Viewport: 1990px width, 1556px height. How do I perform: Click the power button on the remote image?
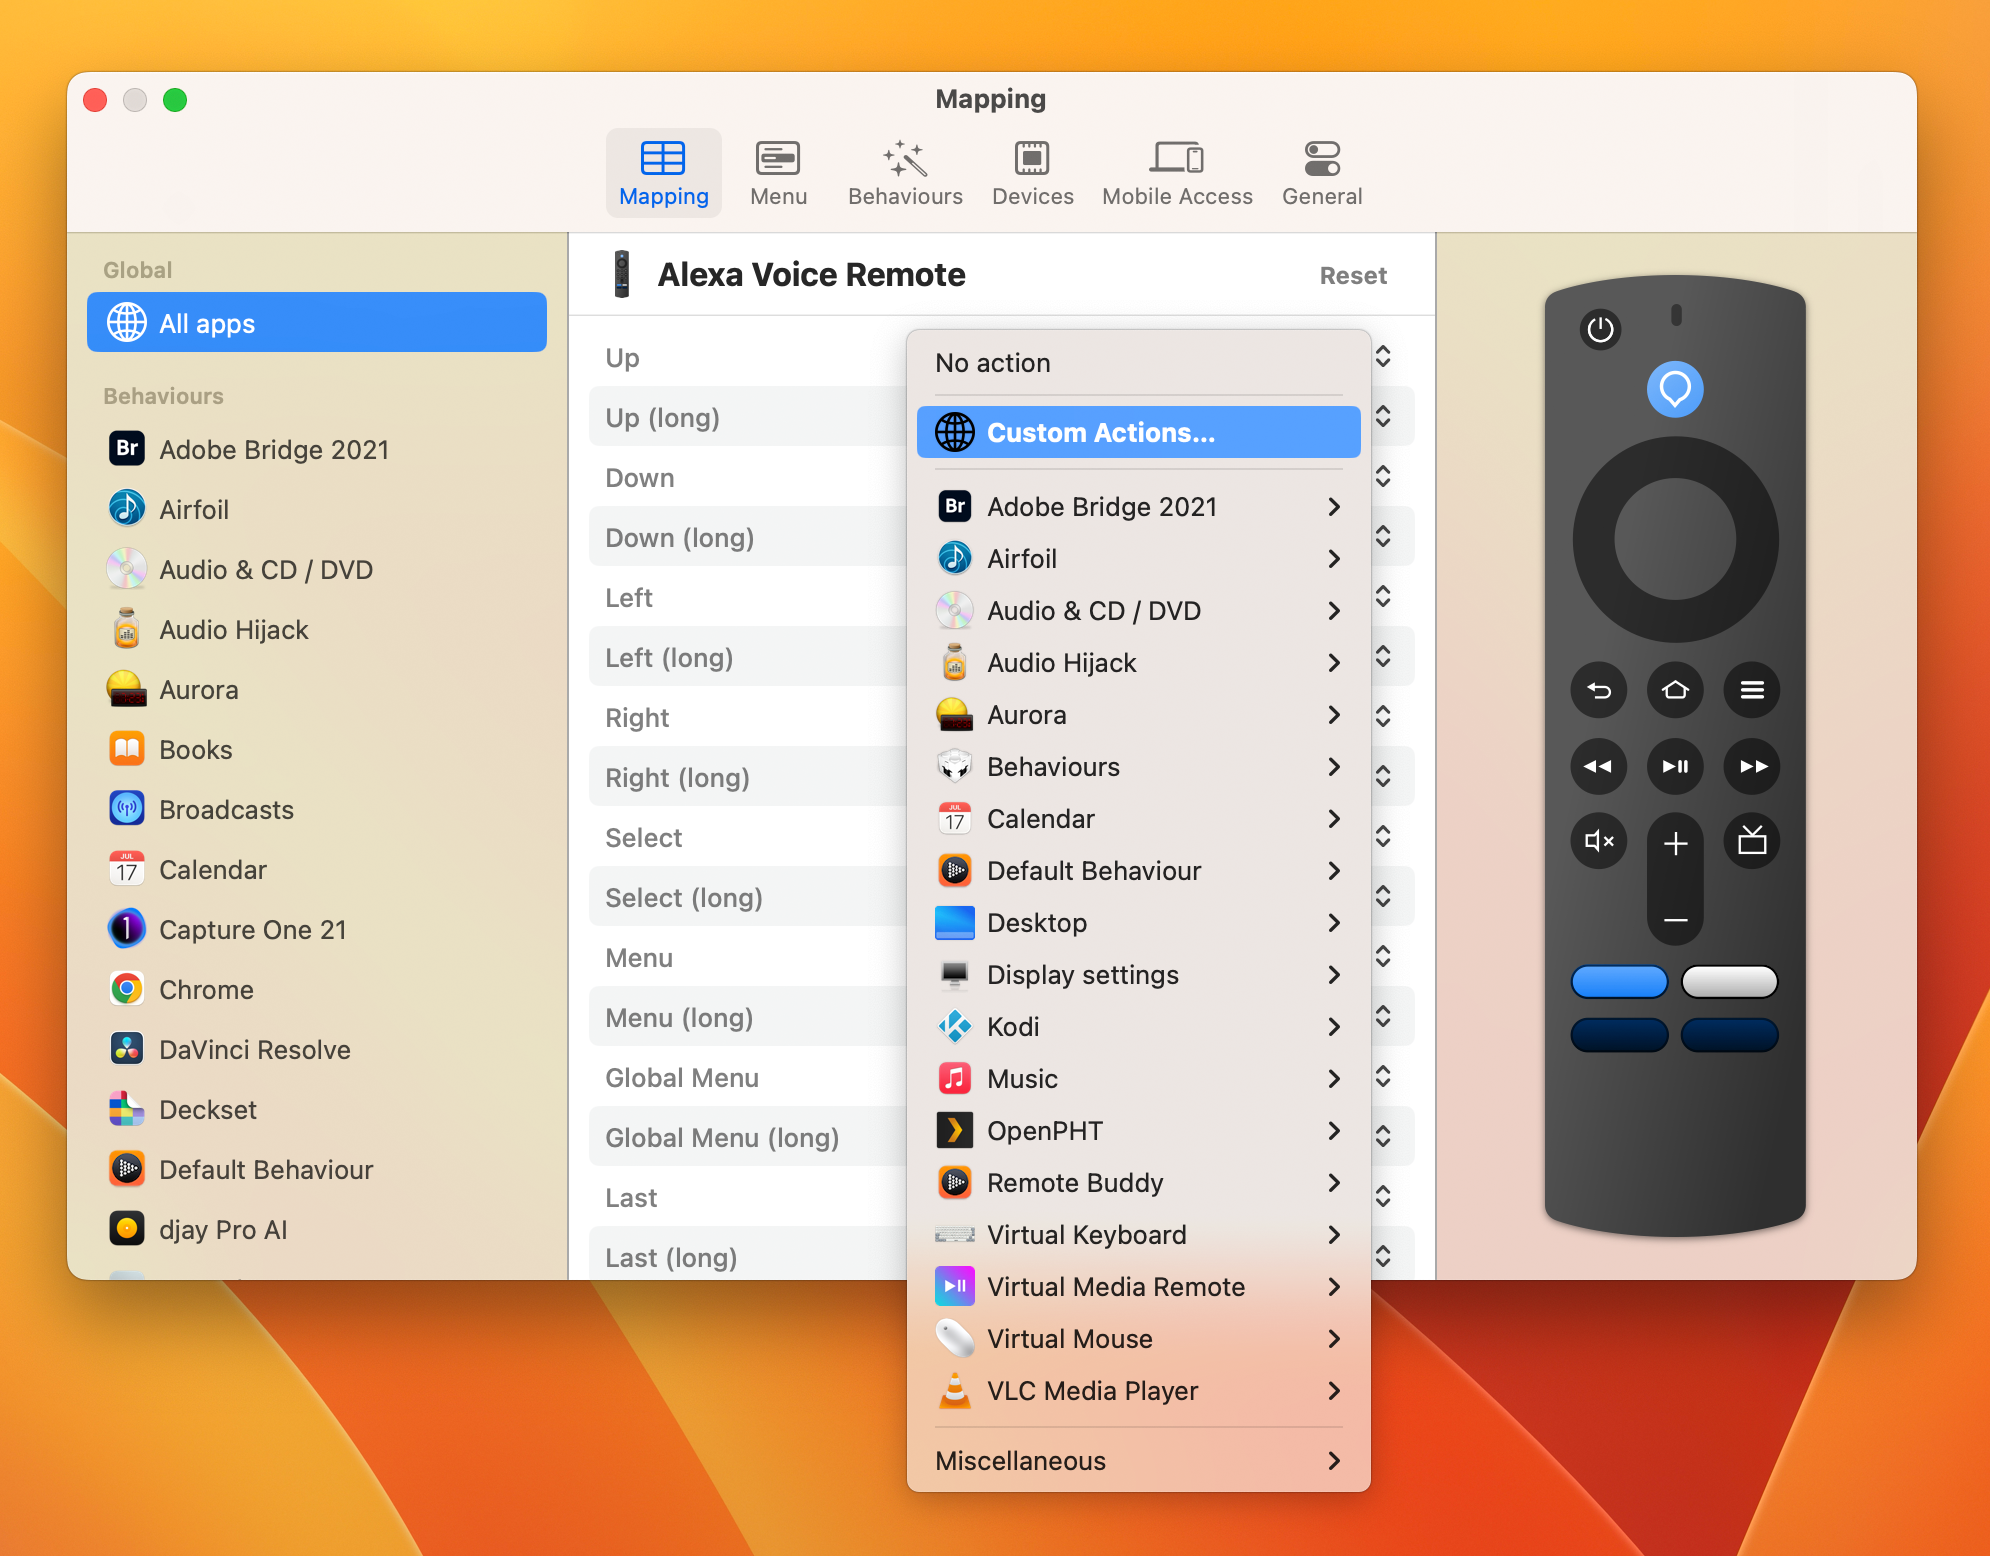tap(1600, 329)
